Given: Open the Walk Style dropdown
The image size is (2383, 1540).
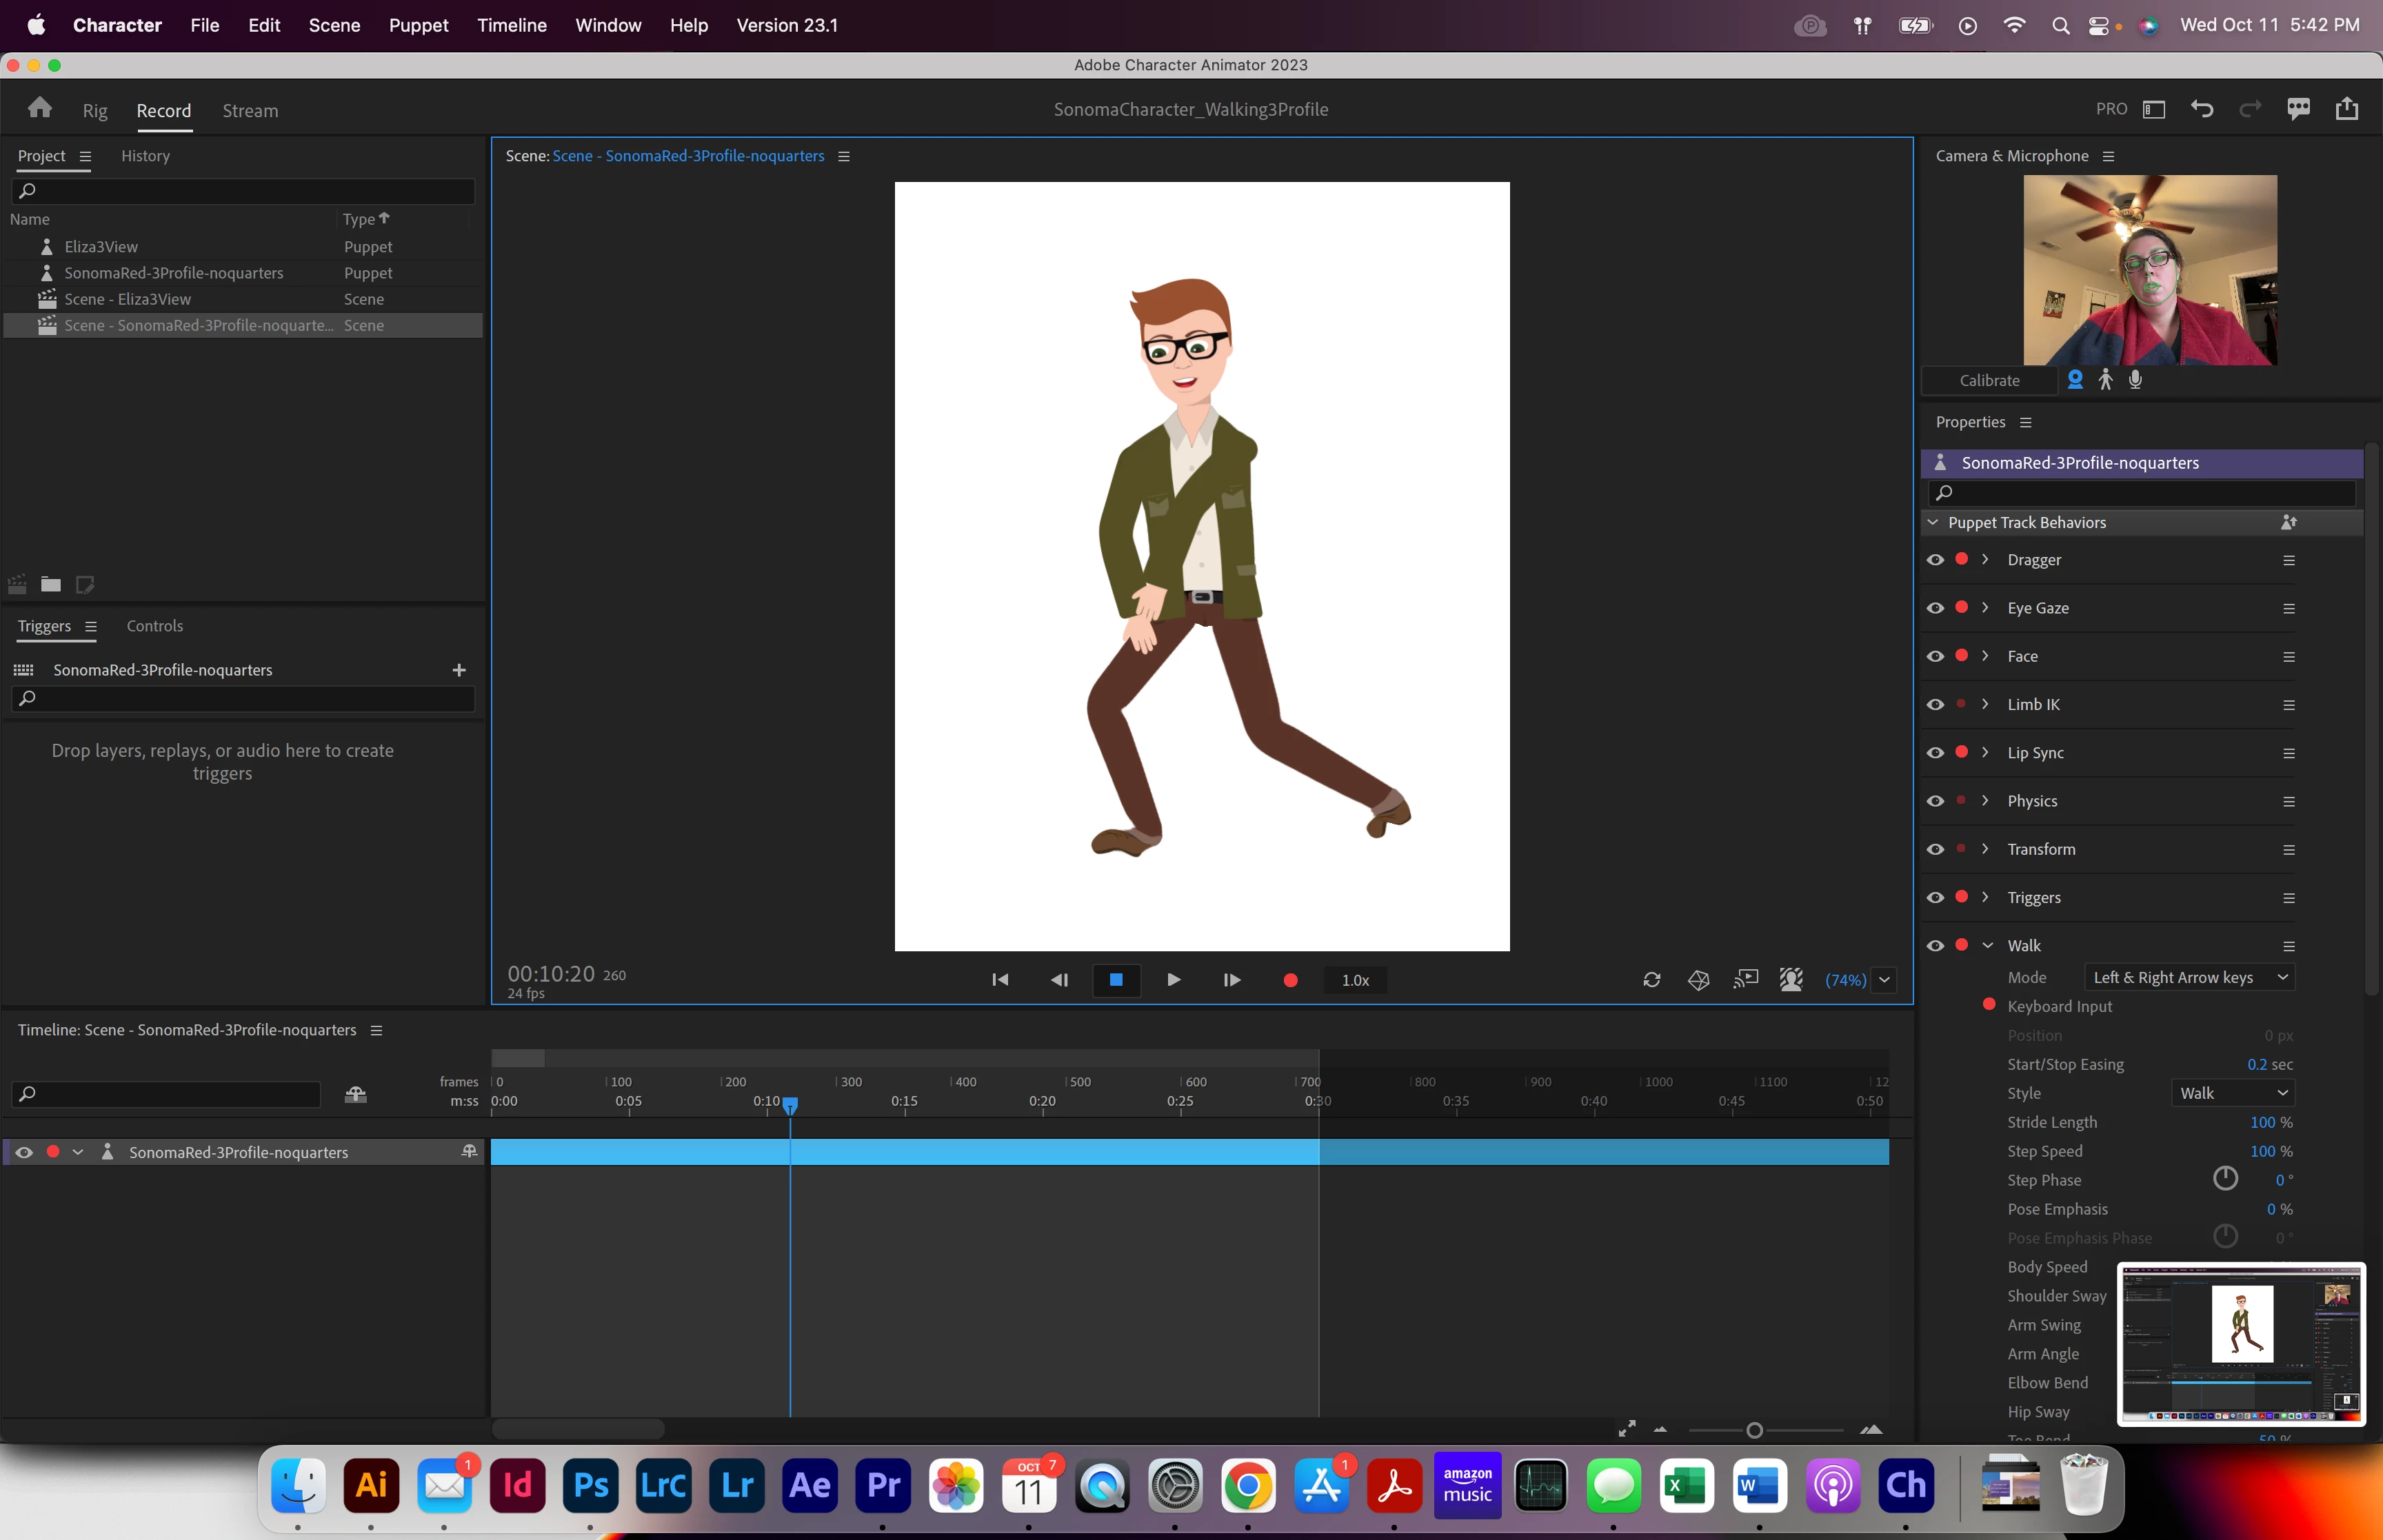Looking at the screenshot, I should point(2231,1093).
